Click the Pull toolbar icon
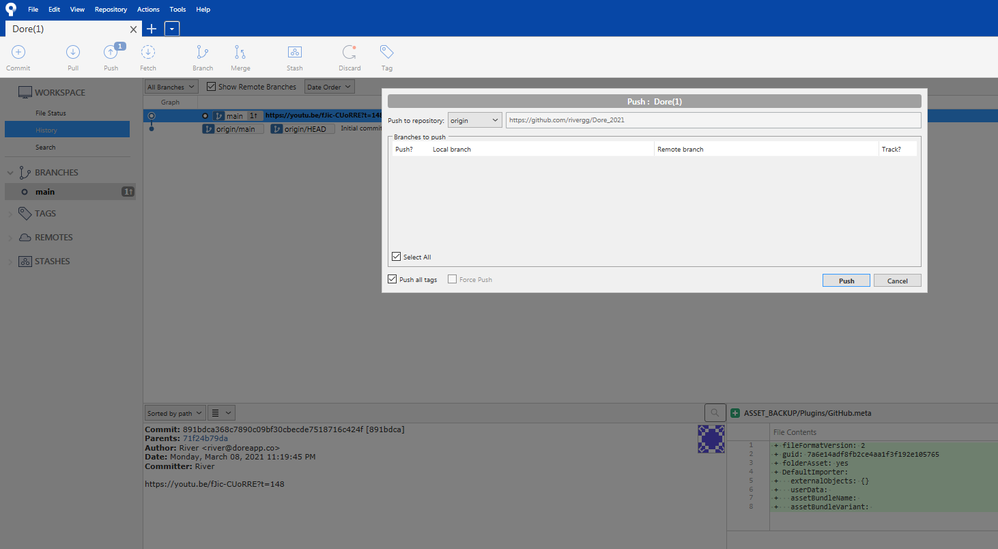This screenshot has height=549, width=998. 73,52
